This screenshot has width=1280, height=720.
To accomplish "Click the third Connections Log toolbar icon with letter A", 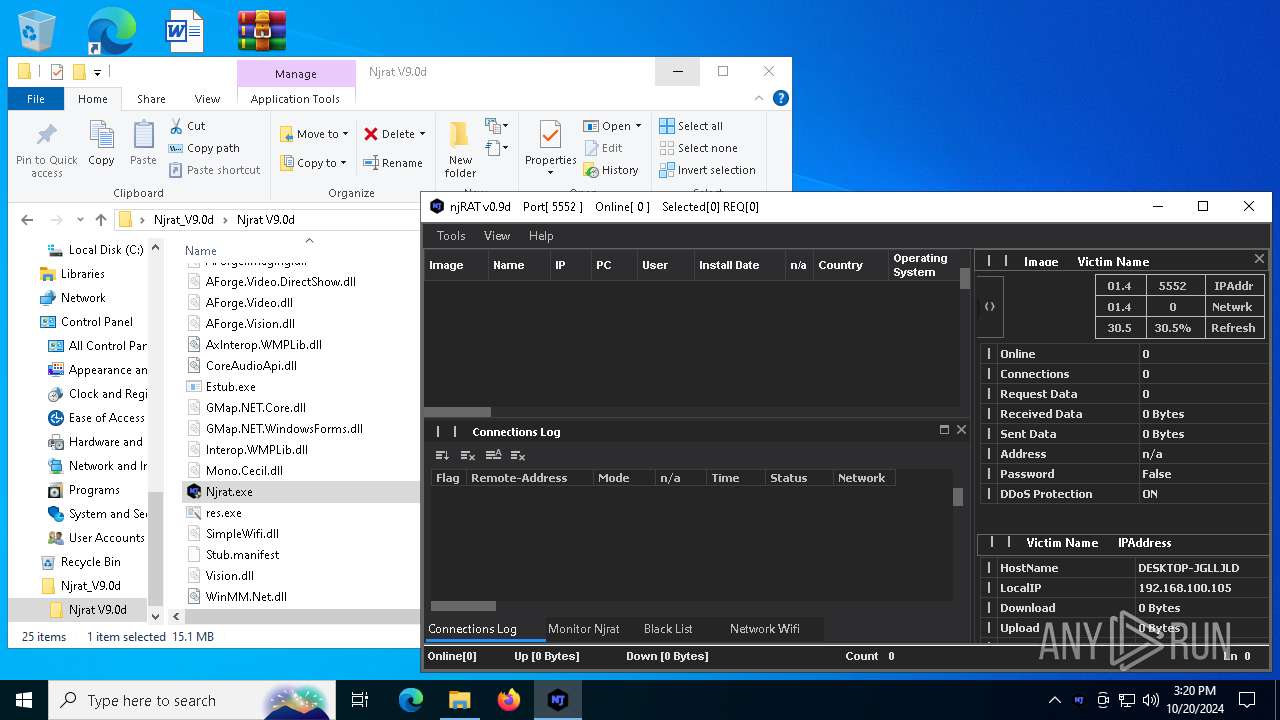I will click(493, 455).
